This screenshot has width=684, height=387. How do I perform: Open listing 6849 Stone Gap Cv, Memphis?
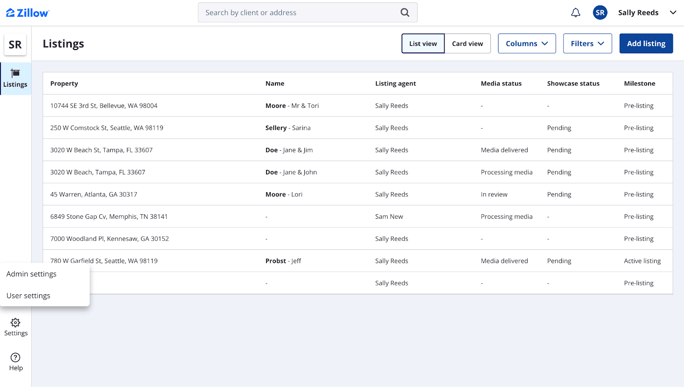109,216
